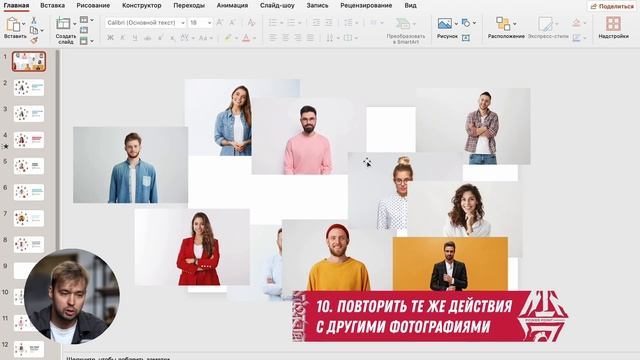Expand the Рисунок picture dropdown arrow
This screenshot has height=360, width=640.
[x=456, y=24]
